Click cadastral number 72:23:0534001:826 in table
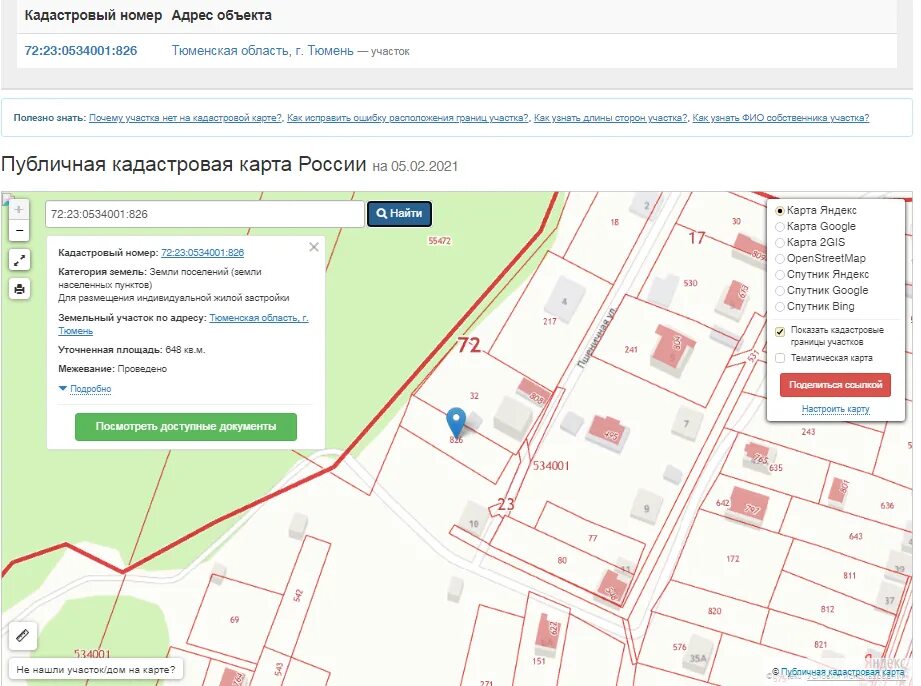The image size is (921, 686). click(80, 51)
